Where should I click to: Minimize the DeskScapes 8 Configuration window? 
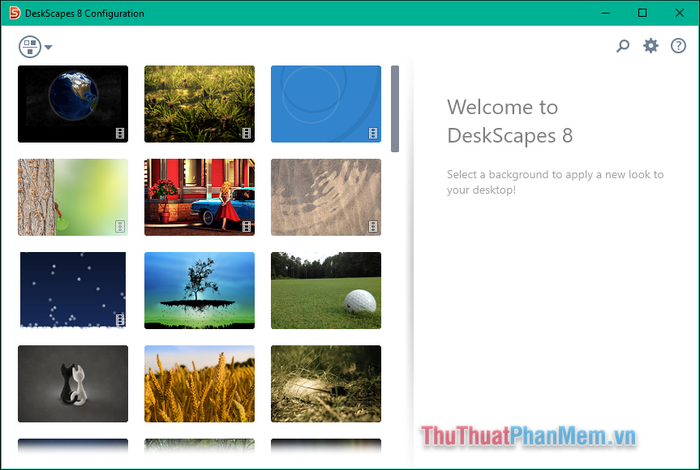click(606, 13)
